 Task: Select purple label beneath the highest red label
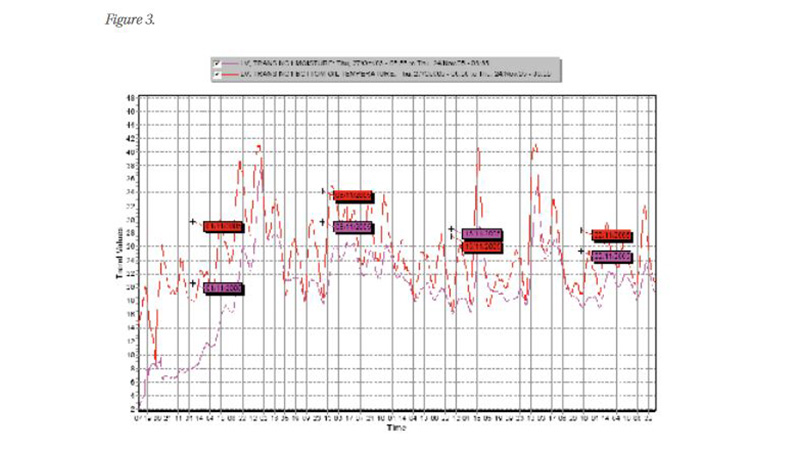[353, 227]
